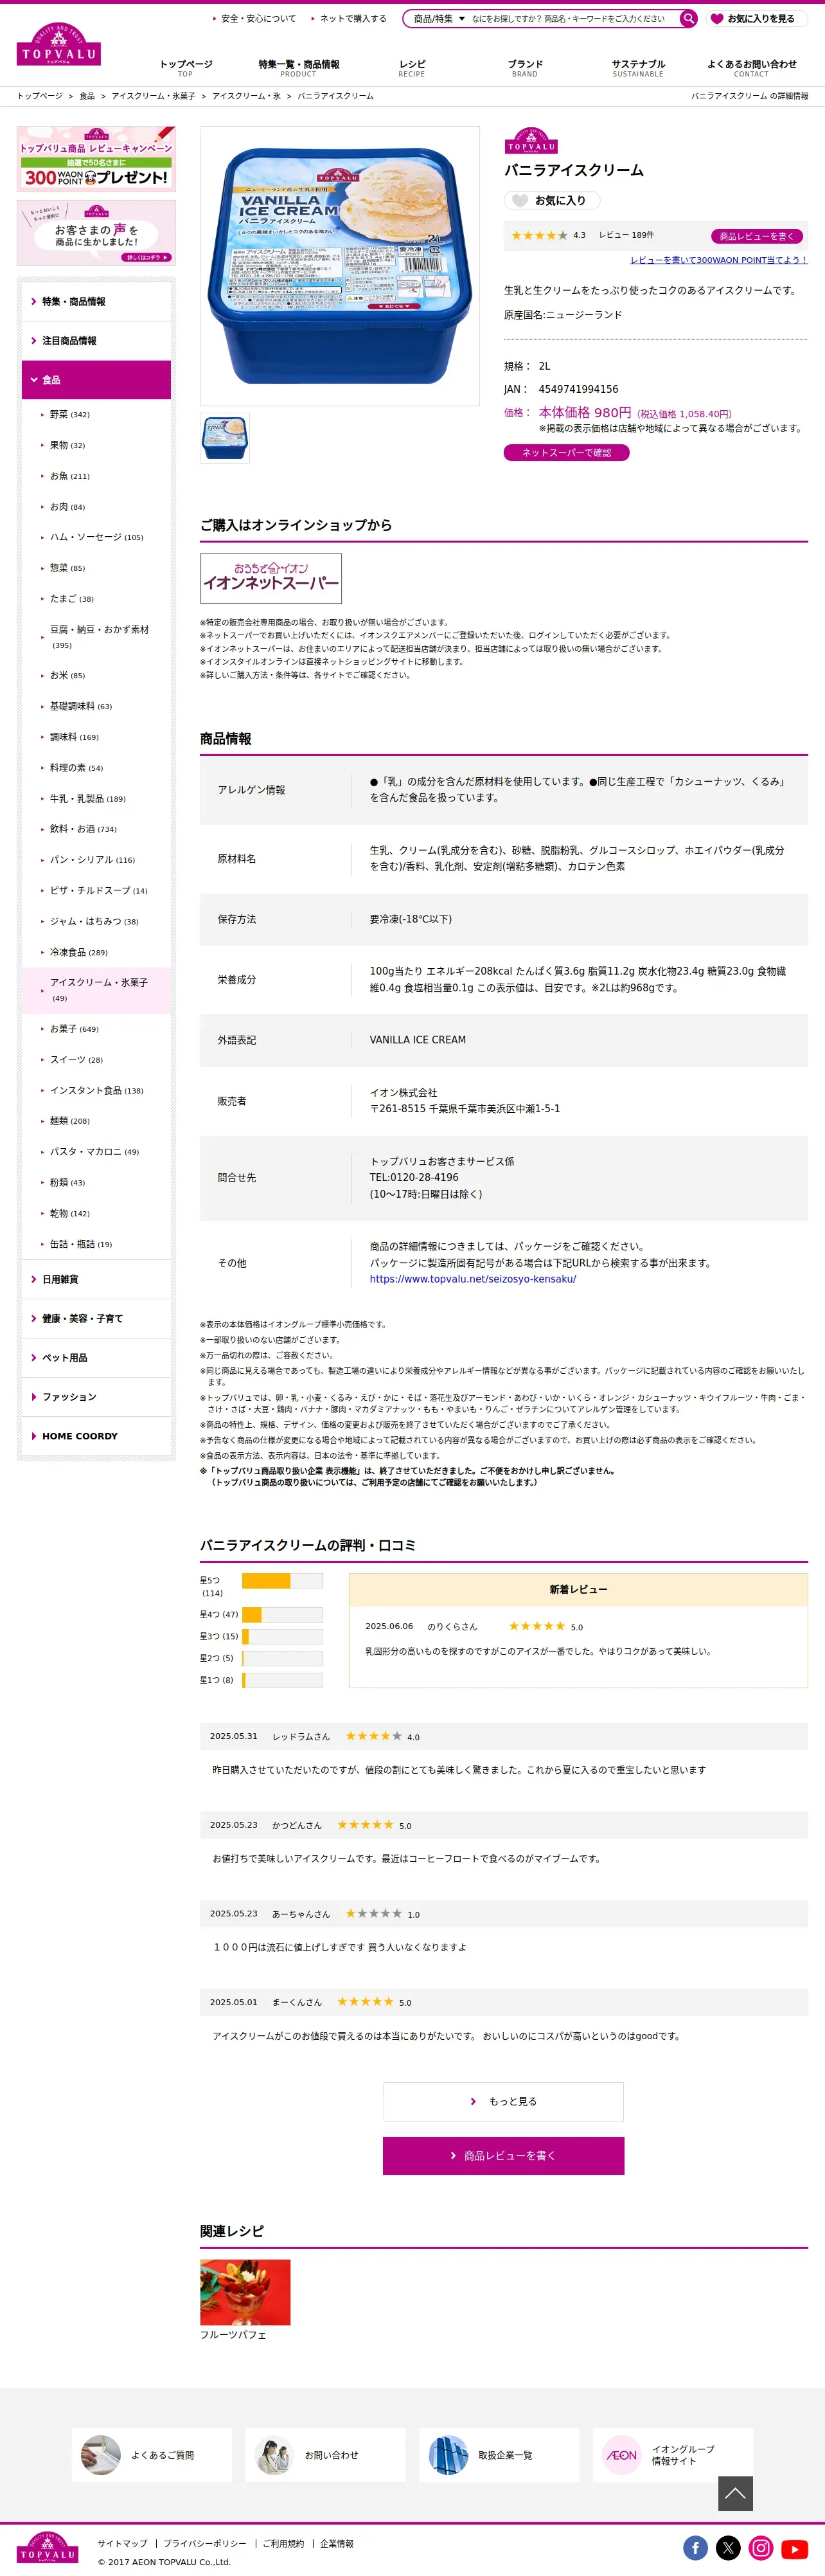This screenshot has width=825, height=2576.
Task: Click the TOPVALU logo in the footer
Action: point(48,2547)
